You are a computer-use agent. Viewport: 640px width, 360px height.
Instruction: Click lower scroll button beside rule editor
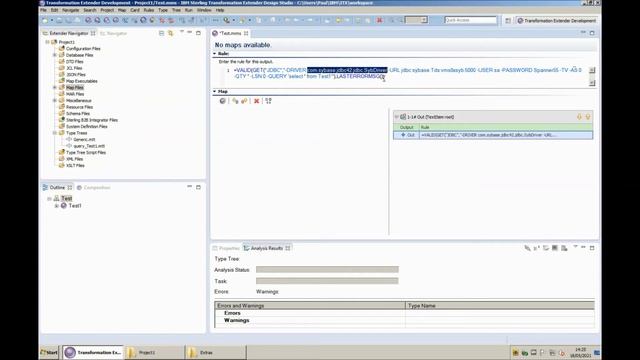592,83
